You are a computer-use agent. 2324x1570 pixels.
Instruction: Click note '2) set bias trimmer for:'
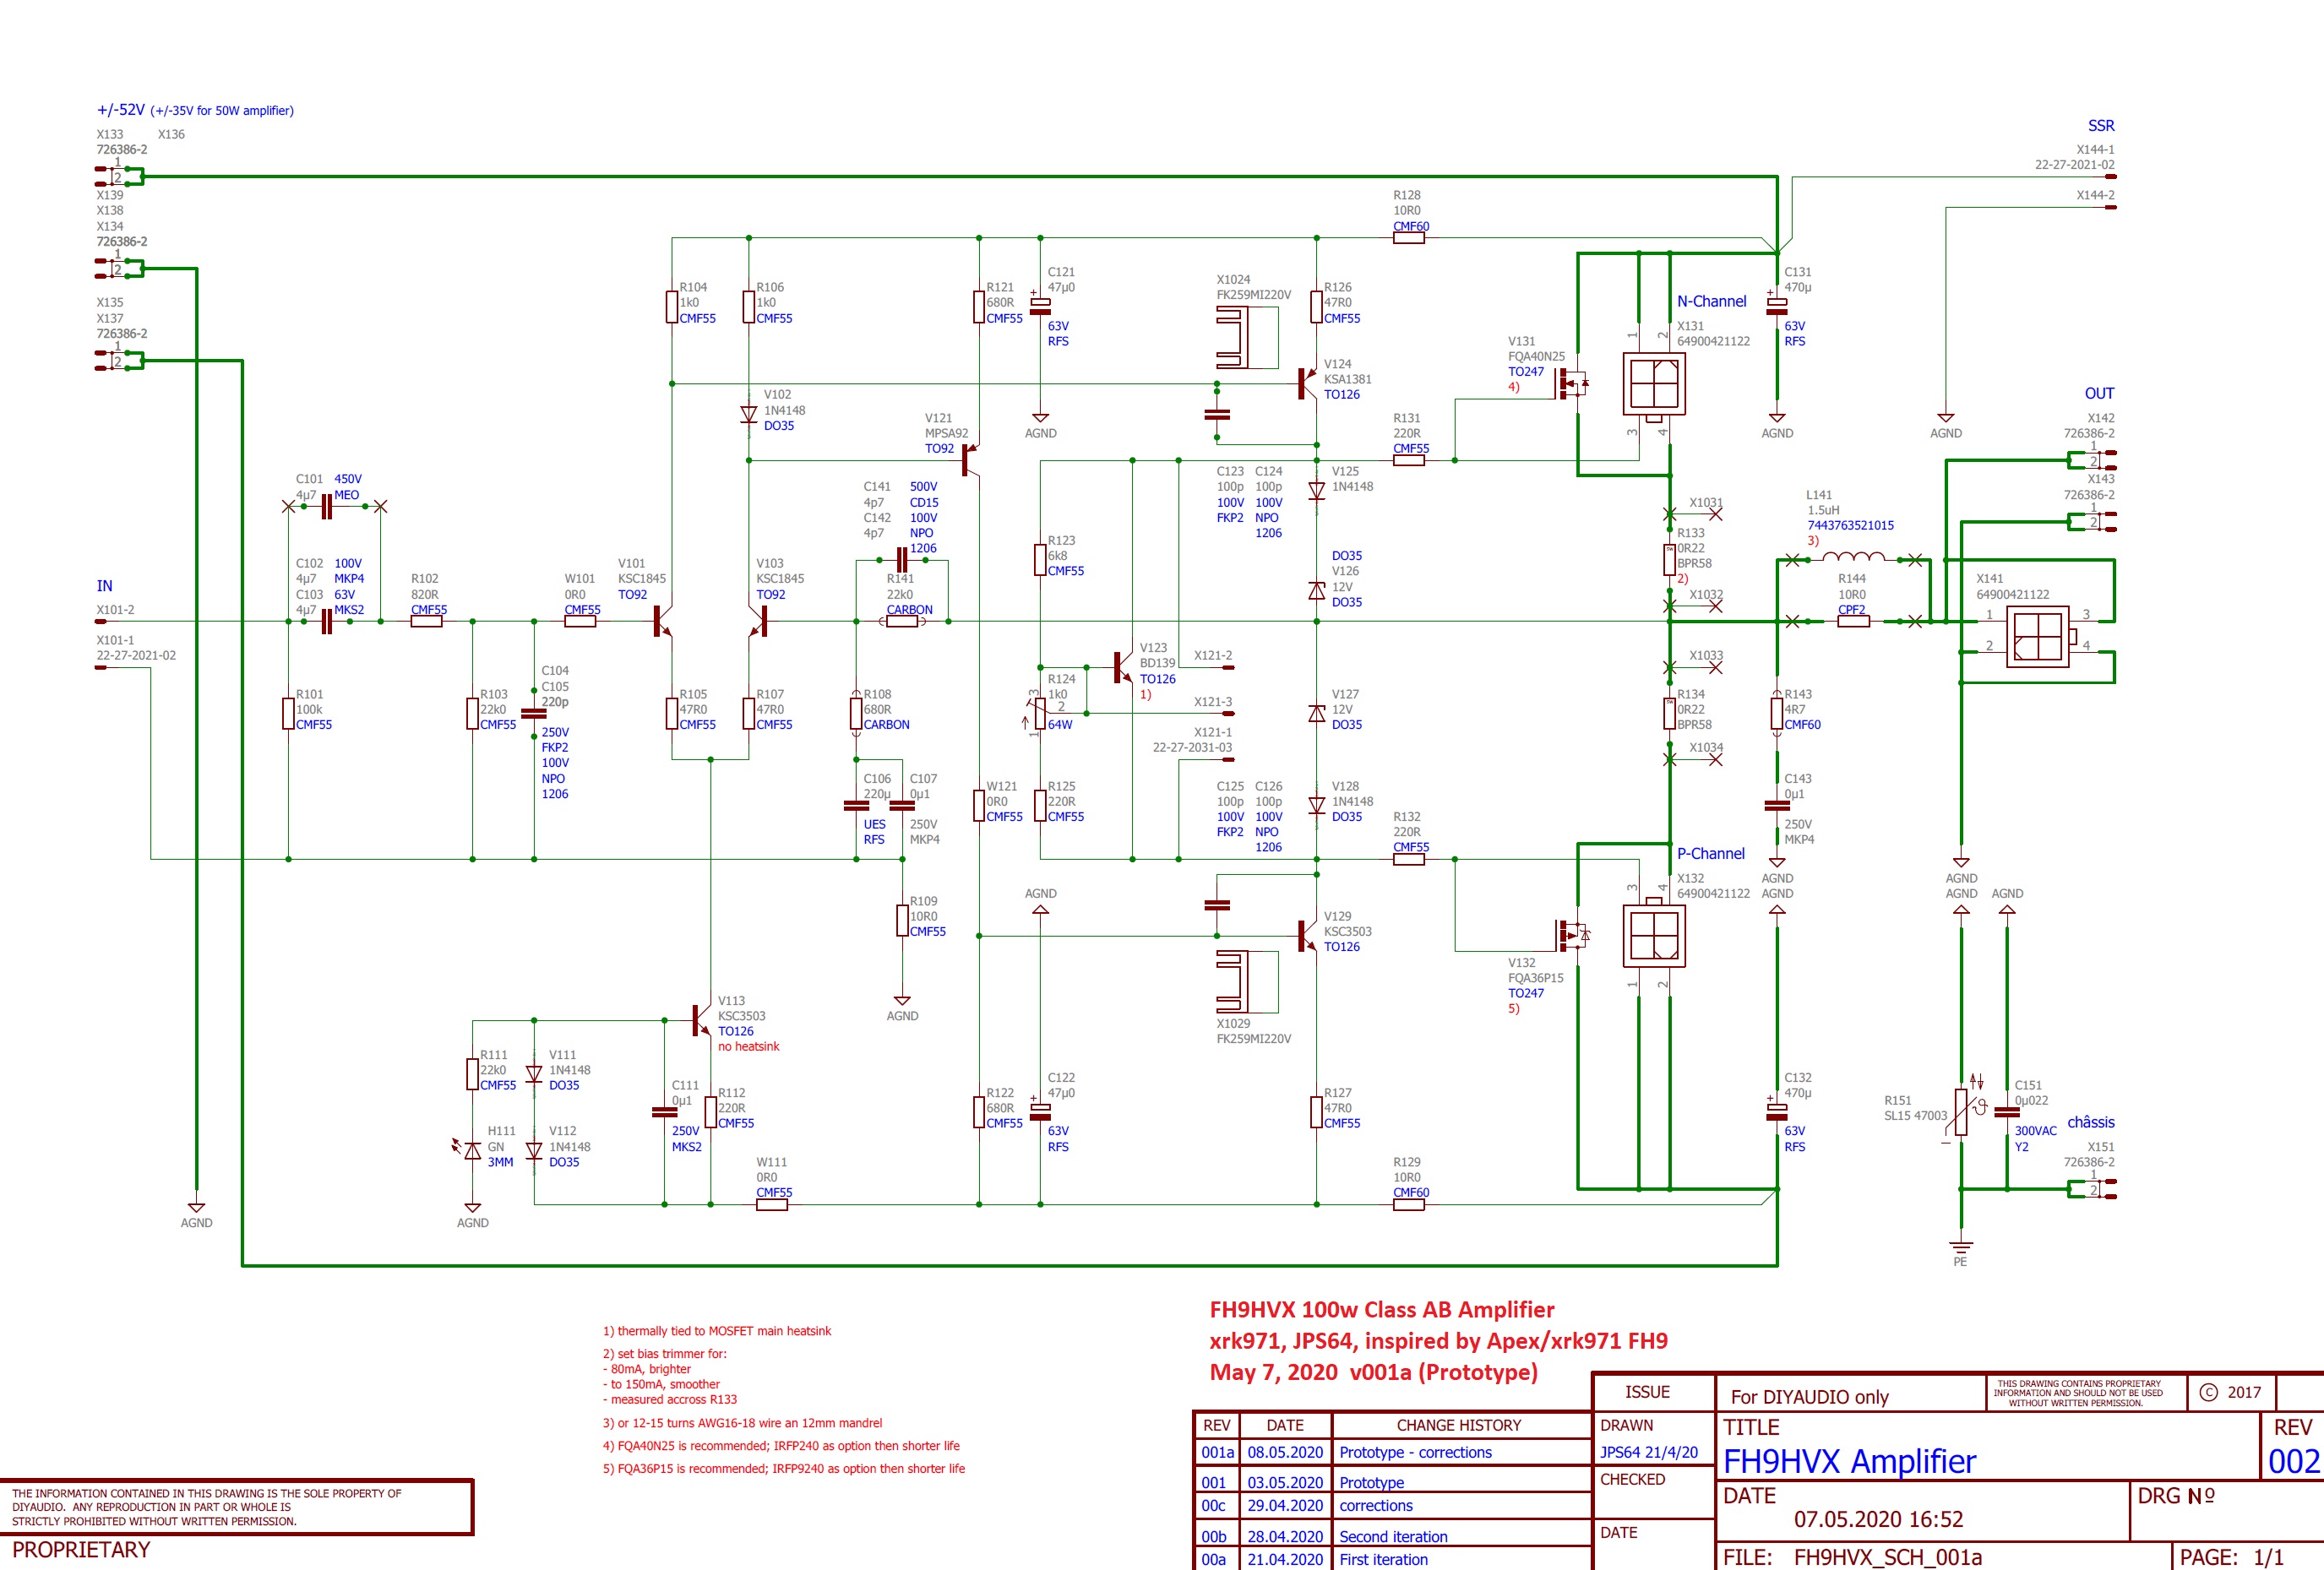pos(664,1354)
